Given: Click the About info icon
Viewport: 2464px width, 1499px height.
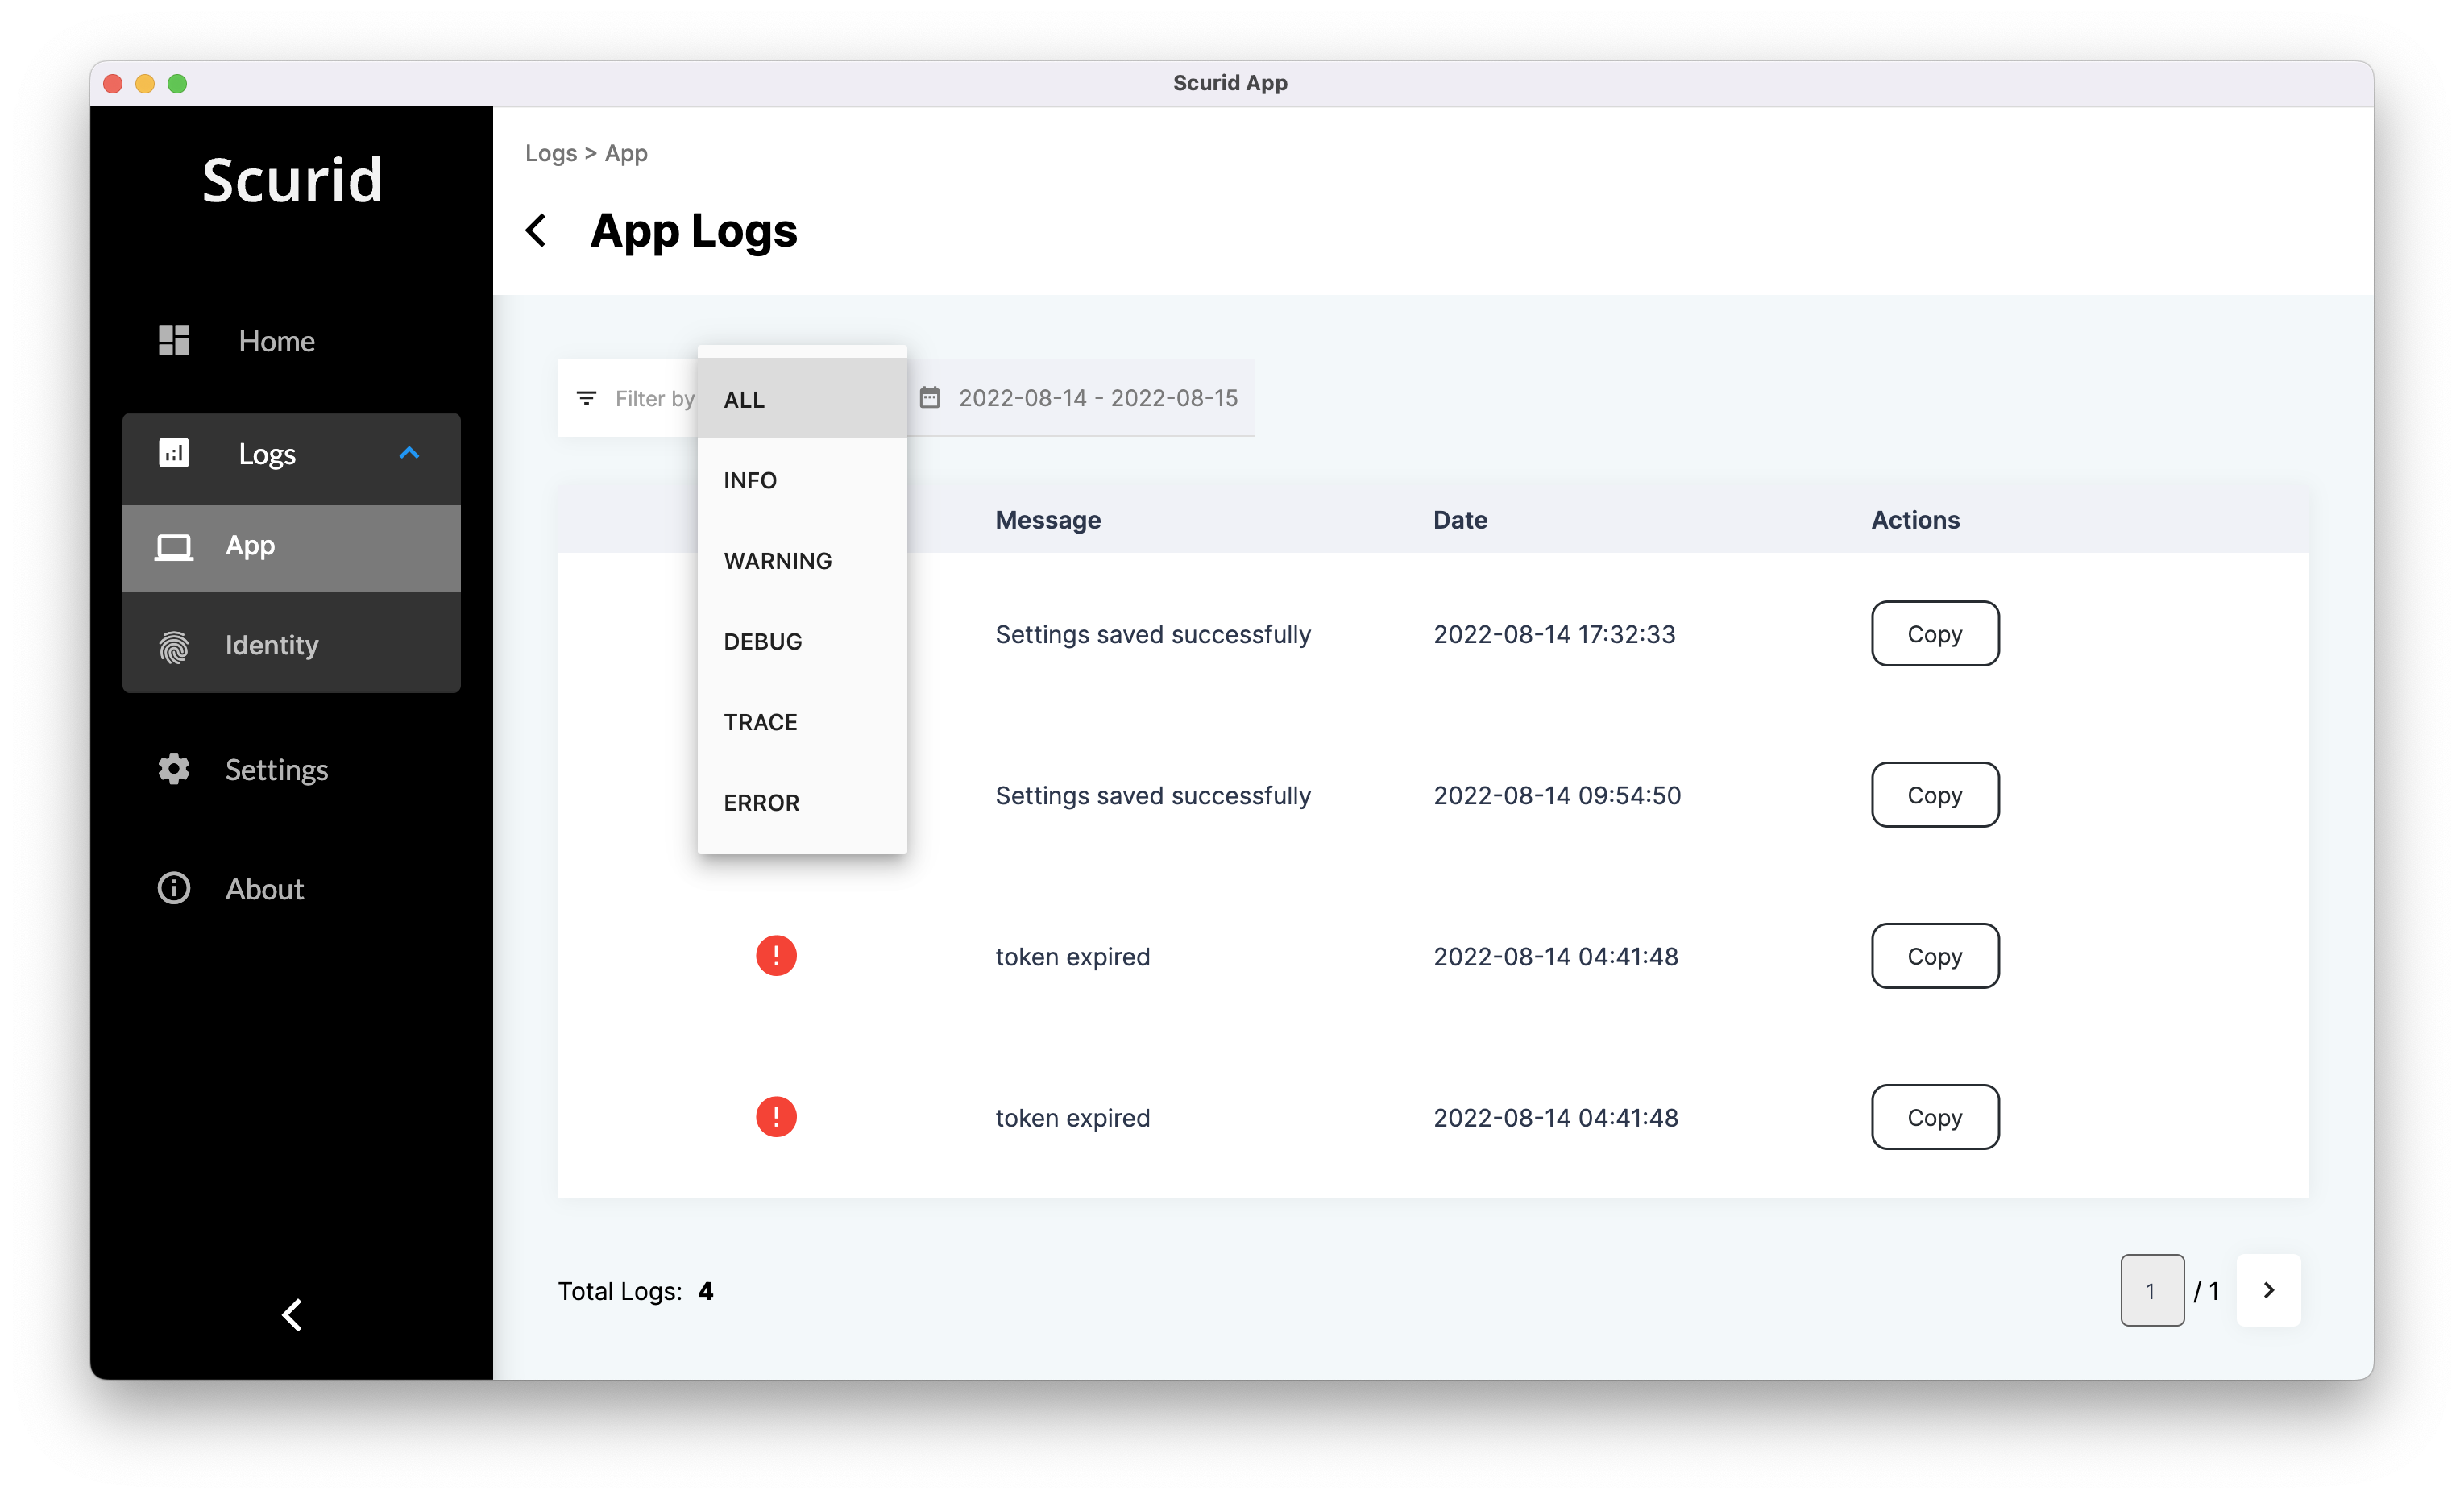Looking at the screenshot, I should (174, 888).
